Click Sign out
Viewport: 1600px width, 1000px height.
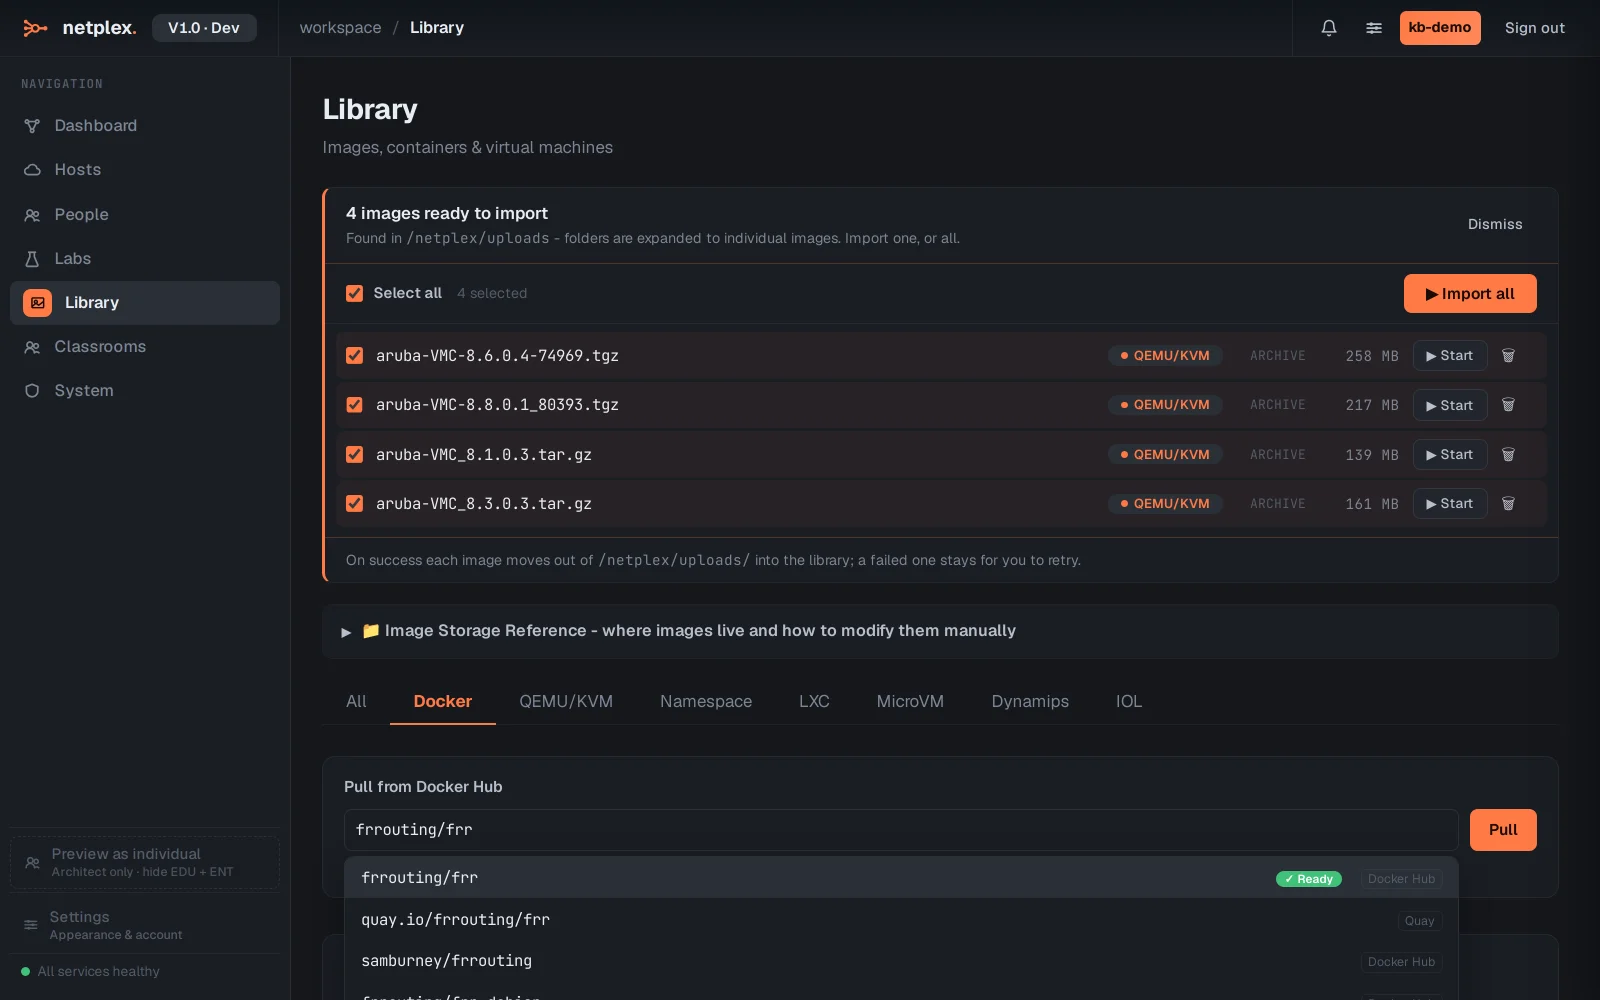(1535, 28)
